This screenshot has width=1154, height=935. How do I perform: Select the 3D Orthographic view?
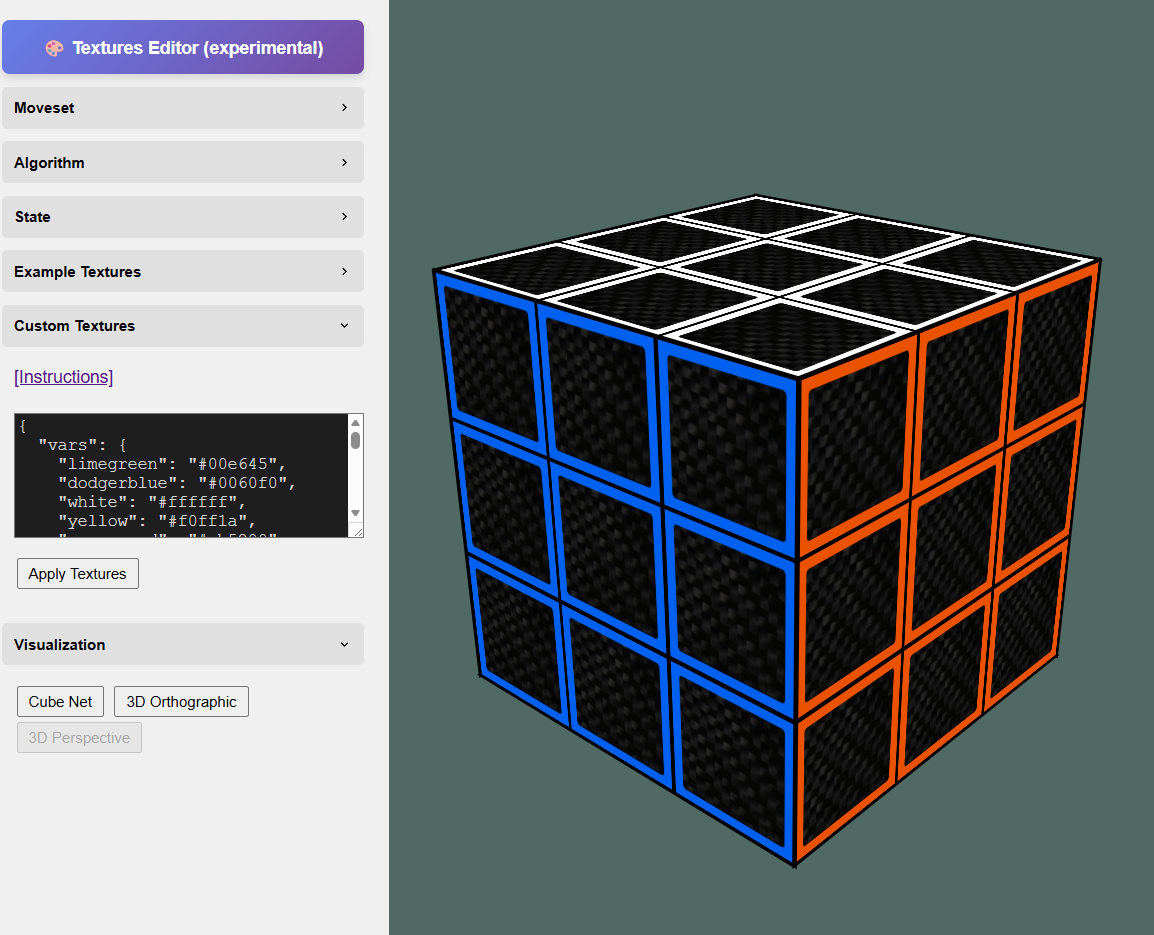tap(181, 702)
